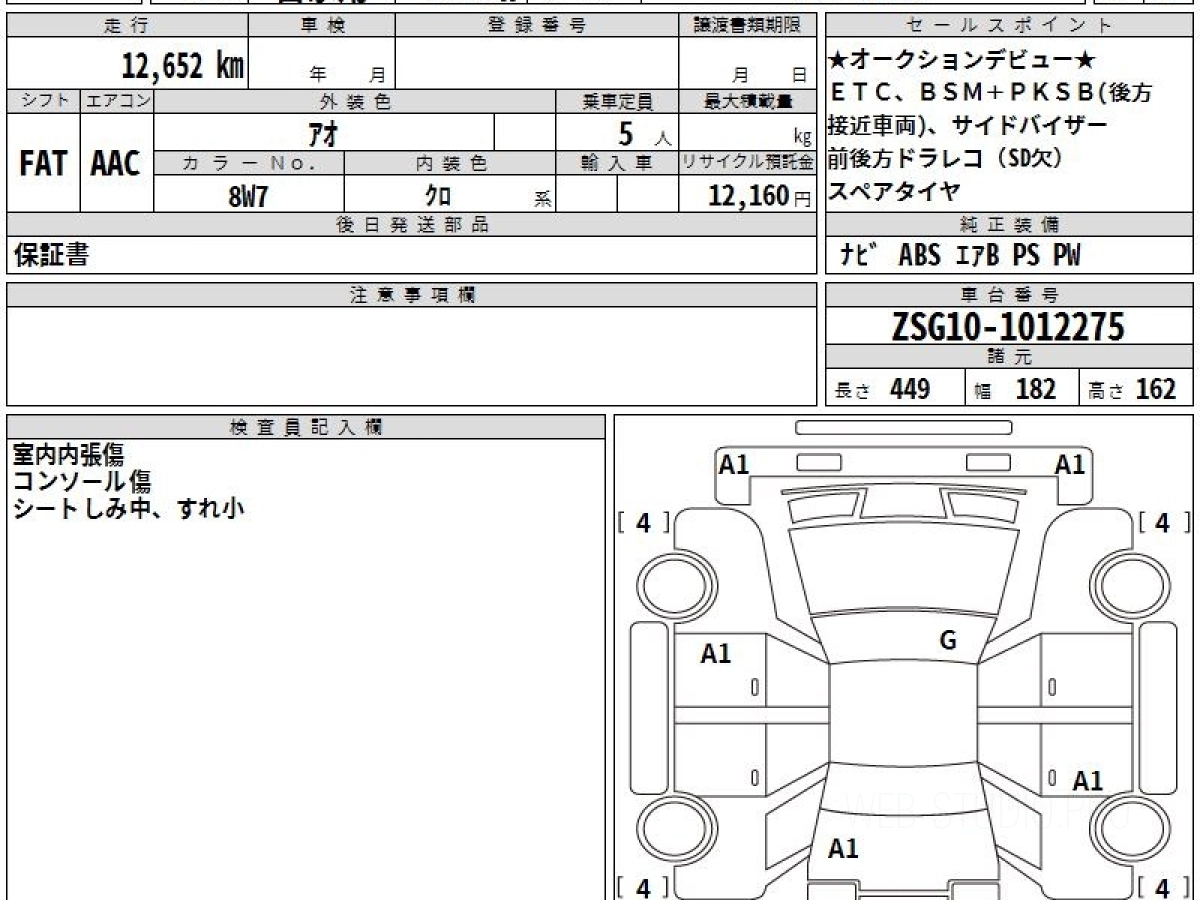The width and height of the screenshot is (1200, 900).
Task: Click the カラーNo. label
Action: [249, 163]
